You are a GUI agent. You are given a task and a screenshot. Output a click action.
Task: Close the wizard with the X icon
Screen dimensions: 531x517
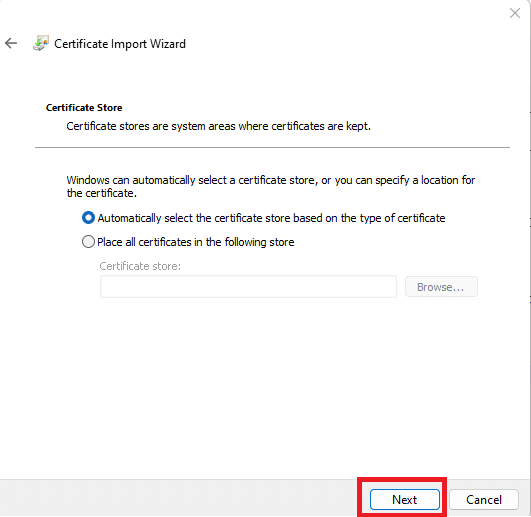(515, 13)
